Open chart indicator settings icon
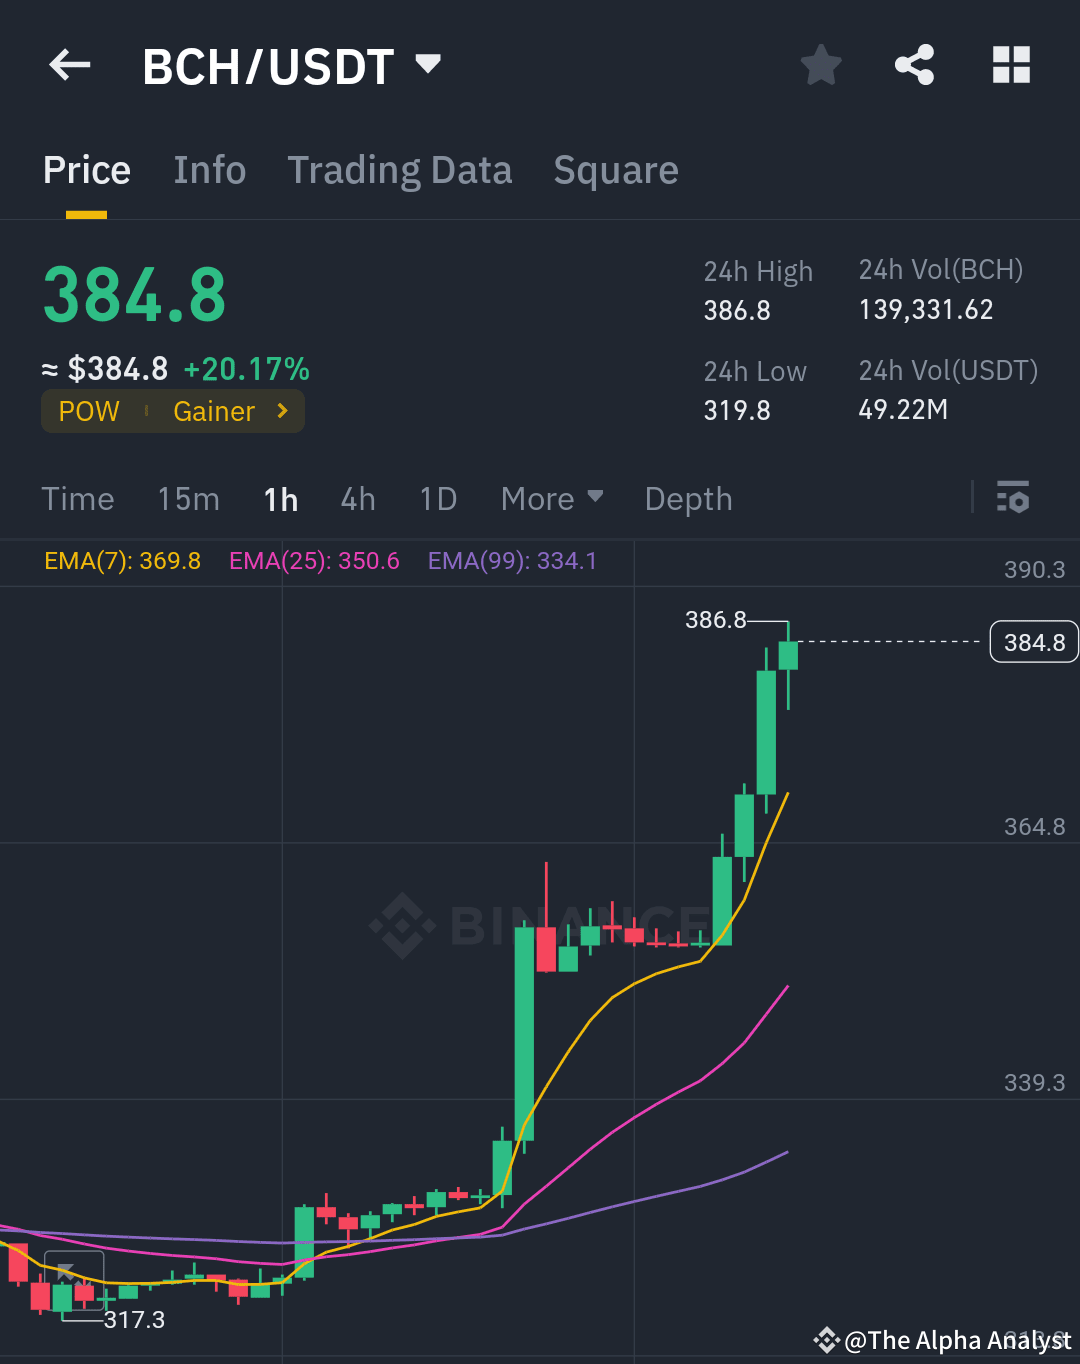1080x1364 pixels. (x=1013, y=498)
